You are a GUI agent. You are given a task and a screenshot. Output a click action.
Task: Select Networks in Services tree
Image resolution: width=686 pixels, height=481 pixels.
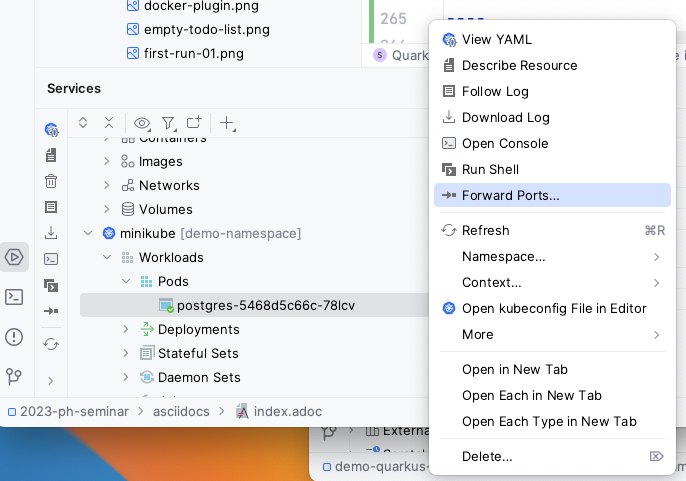(160, 186)
